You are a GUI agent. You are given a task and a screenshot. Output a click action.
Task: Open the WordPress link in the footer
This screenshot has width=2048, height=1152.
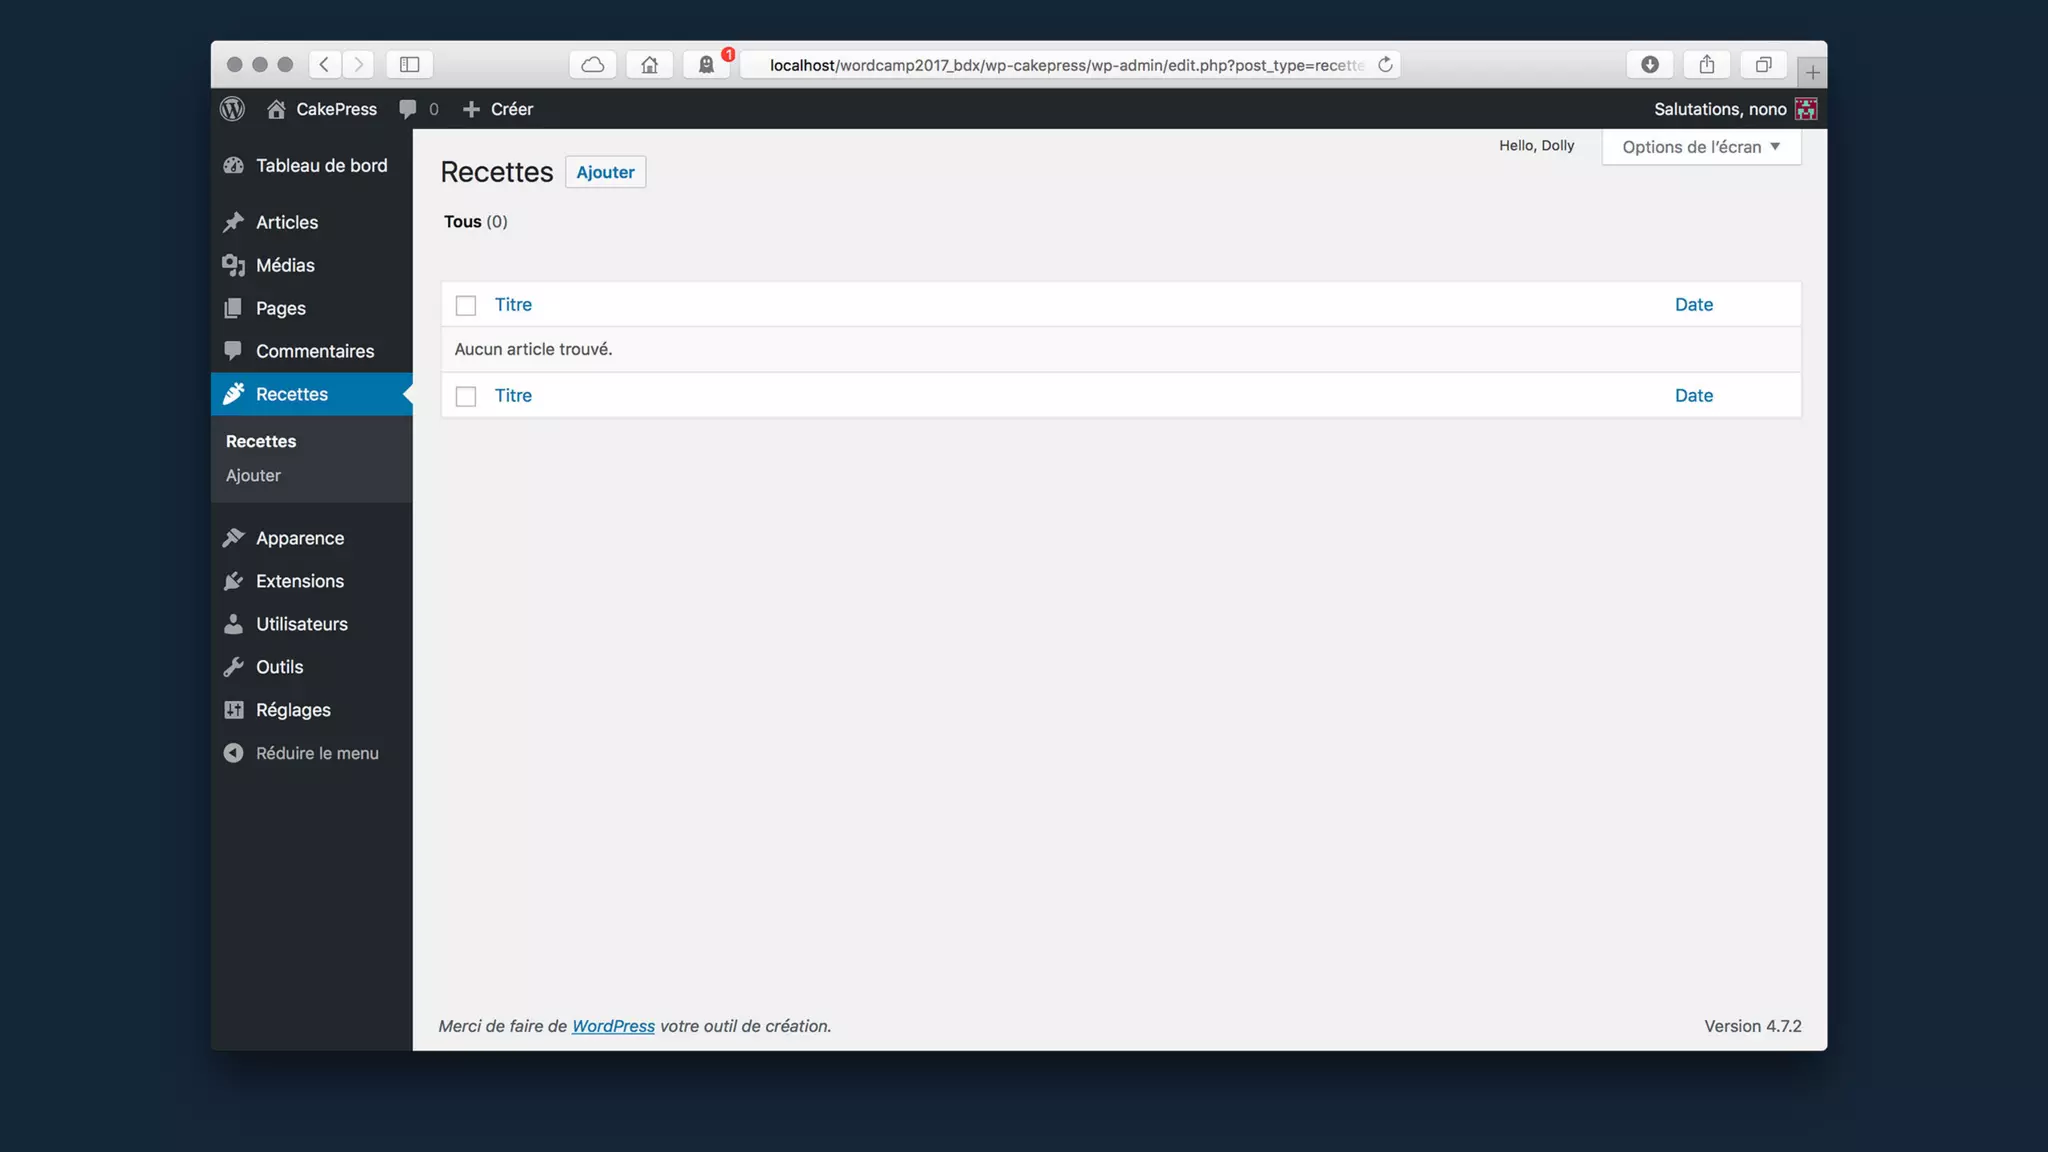pos(613,1026)
